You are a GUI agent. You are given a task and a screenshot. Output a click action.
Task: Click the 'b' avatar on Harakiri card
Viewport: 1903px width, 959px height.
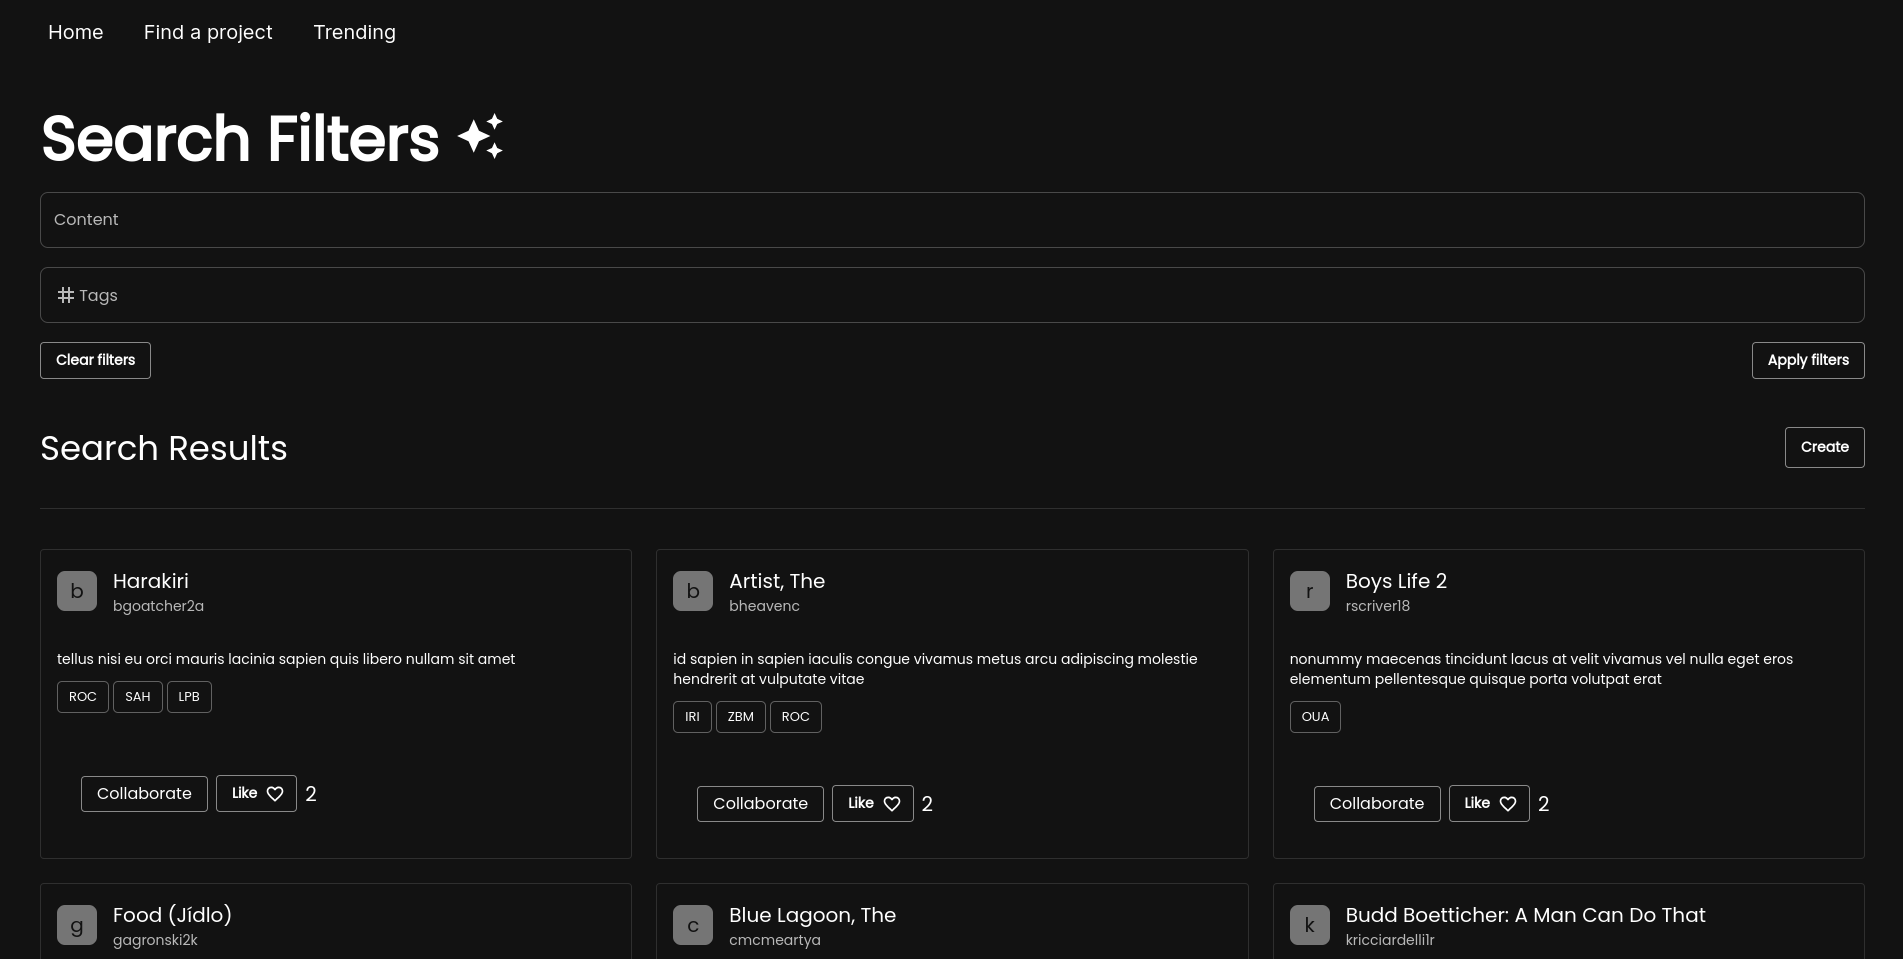[77, 591]
